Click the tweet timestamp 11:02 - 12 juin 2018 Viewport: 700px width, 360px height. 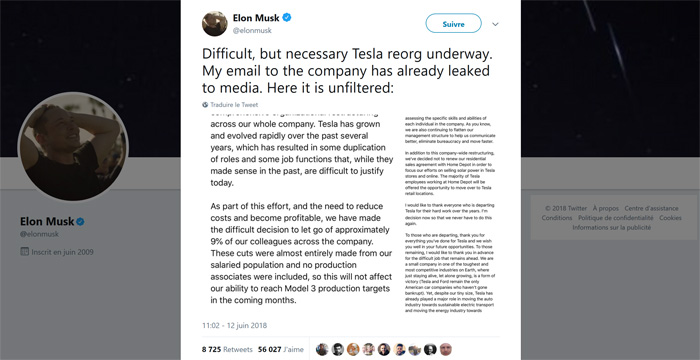(234, 325)
